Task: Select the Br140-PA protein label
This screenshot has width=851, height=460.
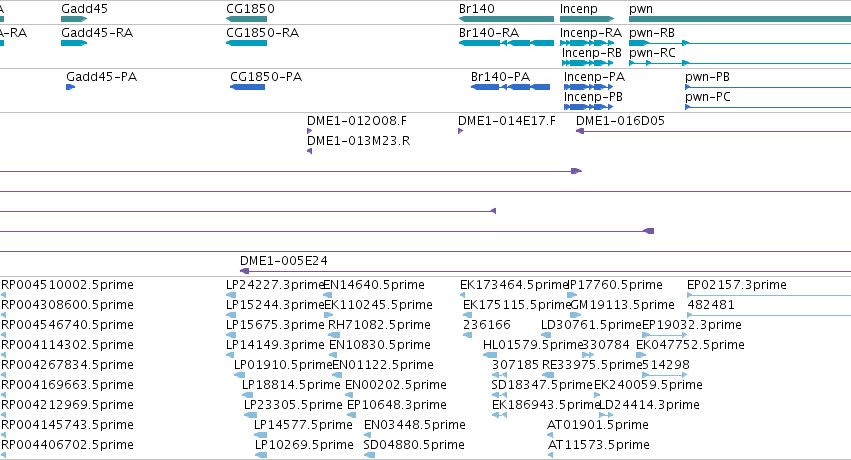Action: pos(500,77)
